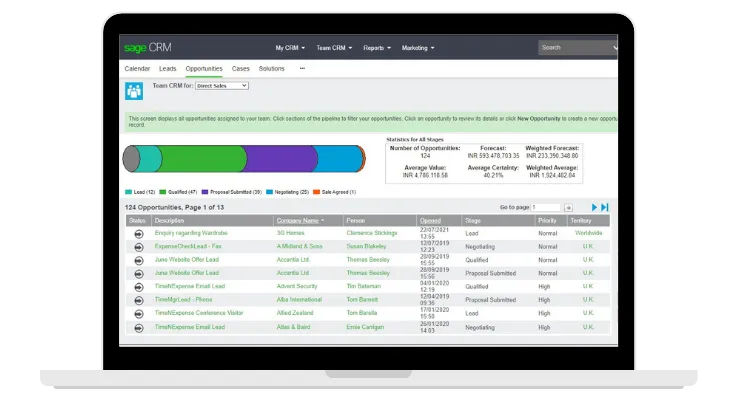Click the Description column header
737x400 pixels.
point(169,220)
